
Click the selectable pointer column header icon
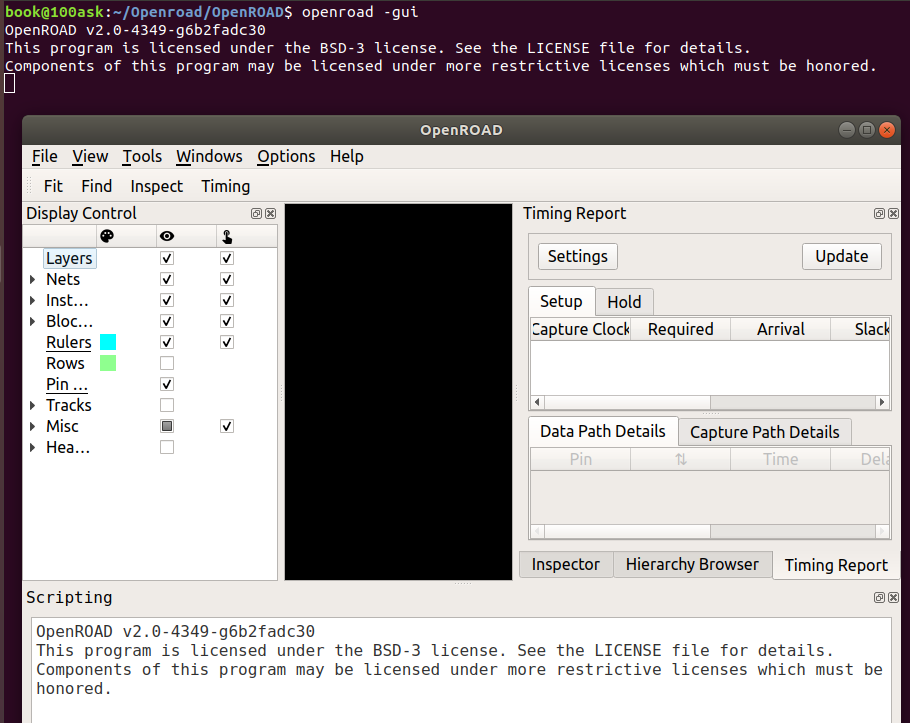pos(227,236)
